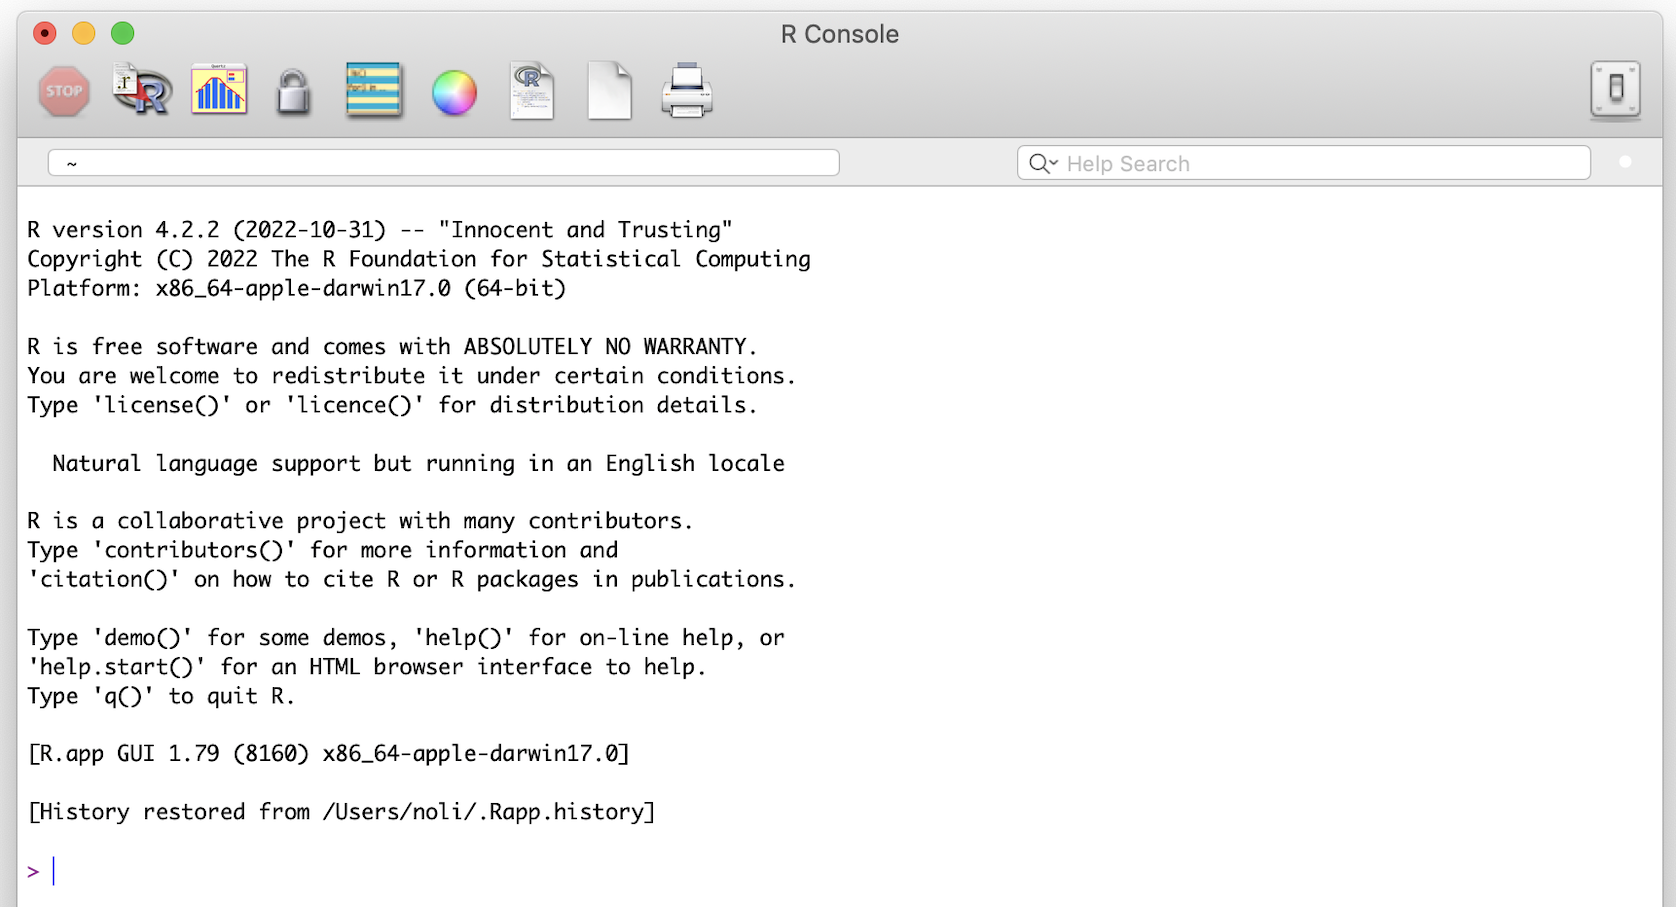Open a document in editor icon
Image resolution: width=1676 pixels, height=907 pixels.
click(x=532, y=91)
